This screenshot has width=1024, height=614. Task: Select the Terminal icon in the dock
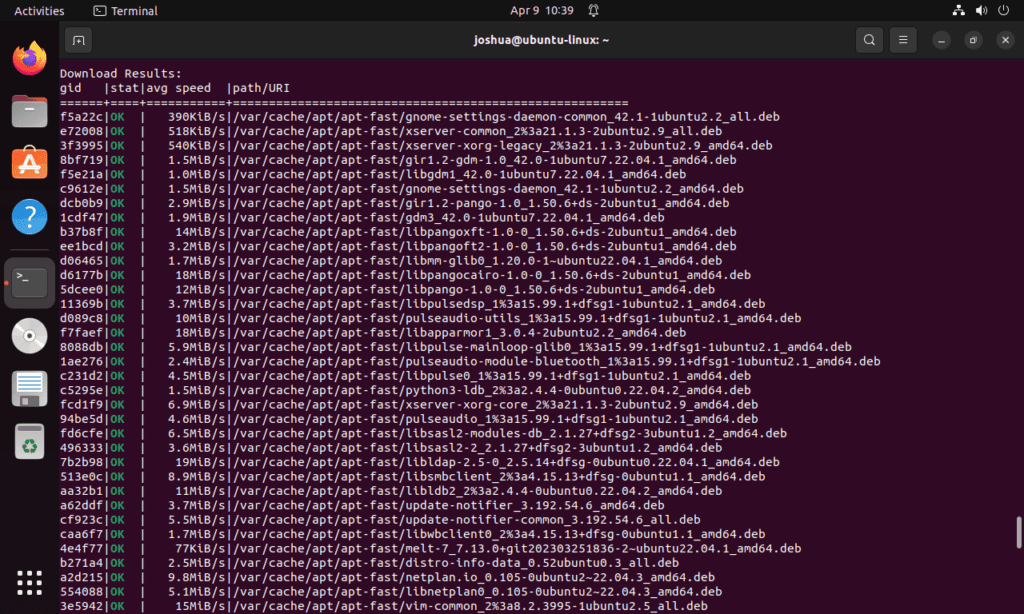pyautogui.click(x=29, y=282)
